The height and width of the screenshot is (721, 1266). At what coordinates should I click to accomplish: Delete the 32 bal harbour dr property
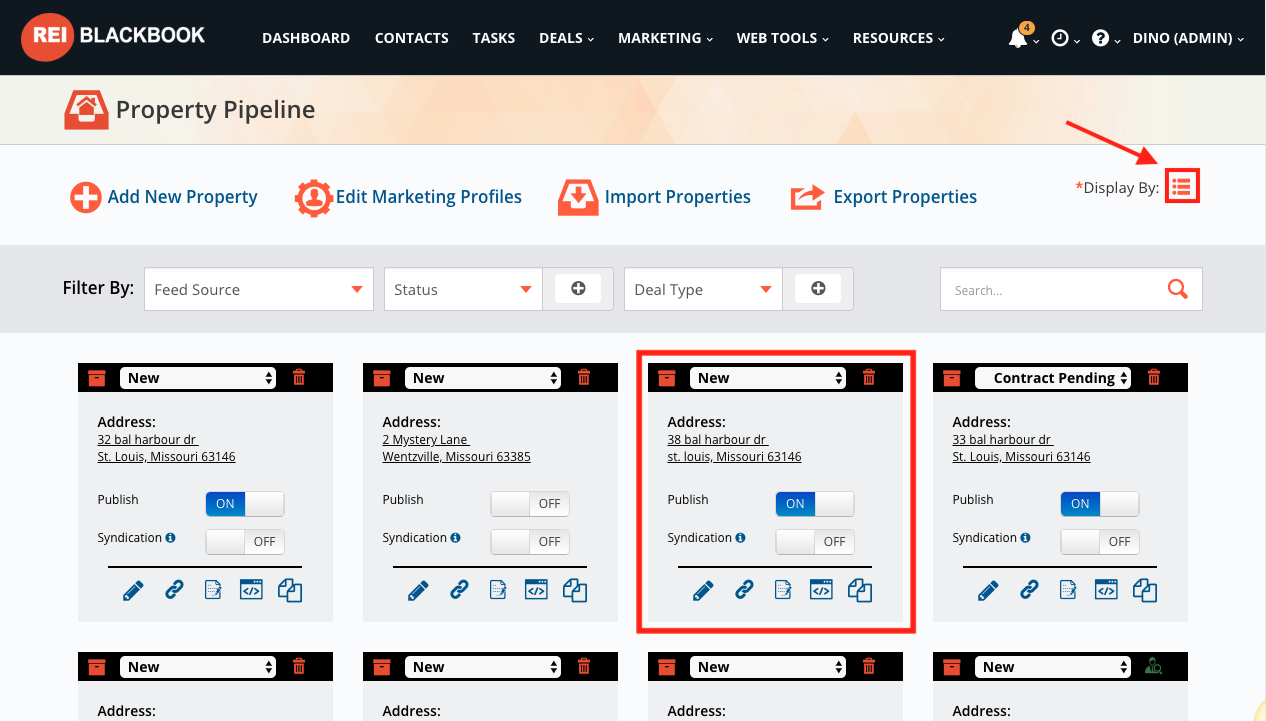click(x=299, y=377)
